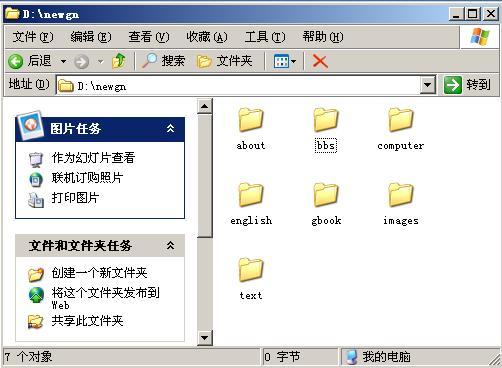Select the images folder icon
The width and height of the screenshot is (502, 368).
pos(401,194)
